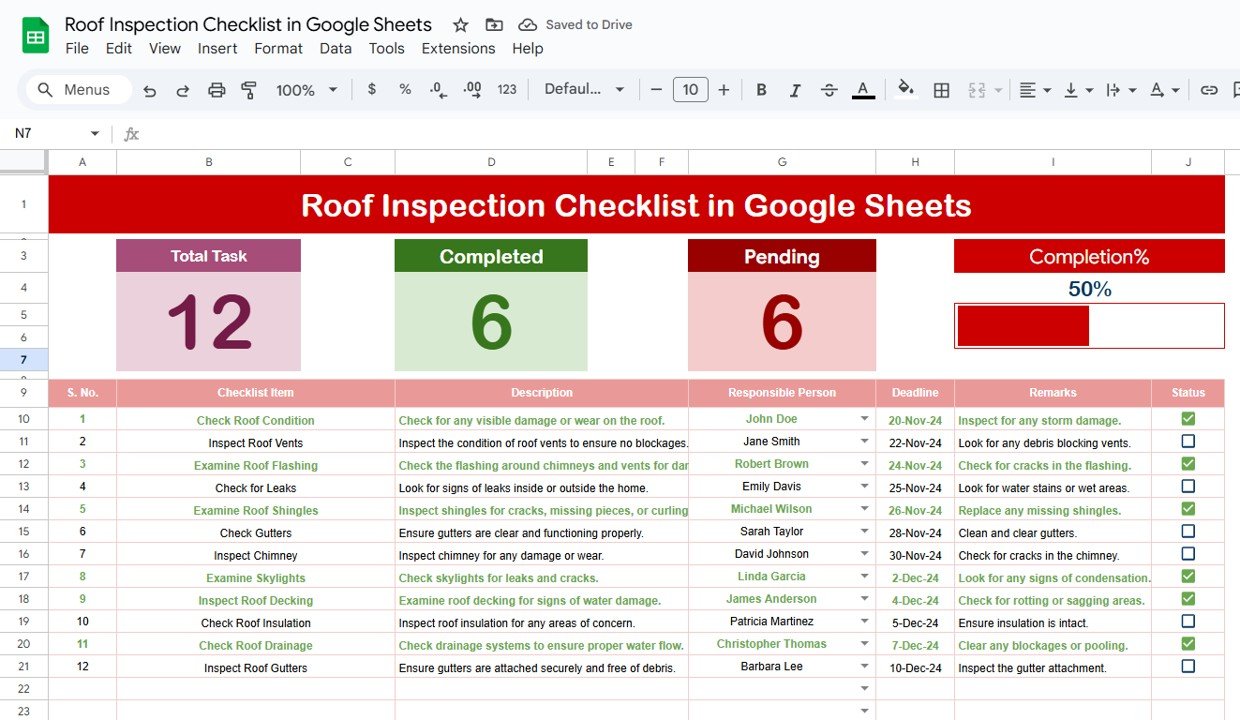Check status box for Inspect Chimney
The height and width of the screenshot is (720, 1240).
tap(1188, 554)
